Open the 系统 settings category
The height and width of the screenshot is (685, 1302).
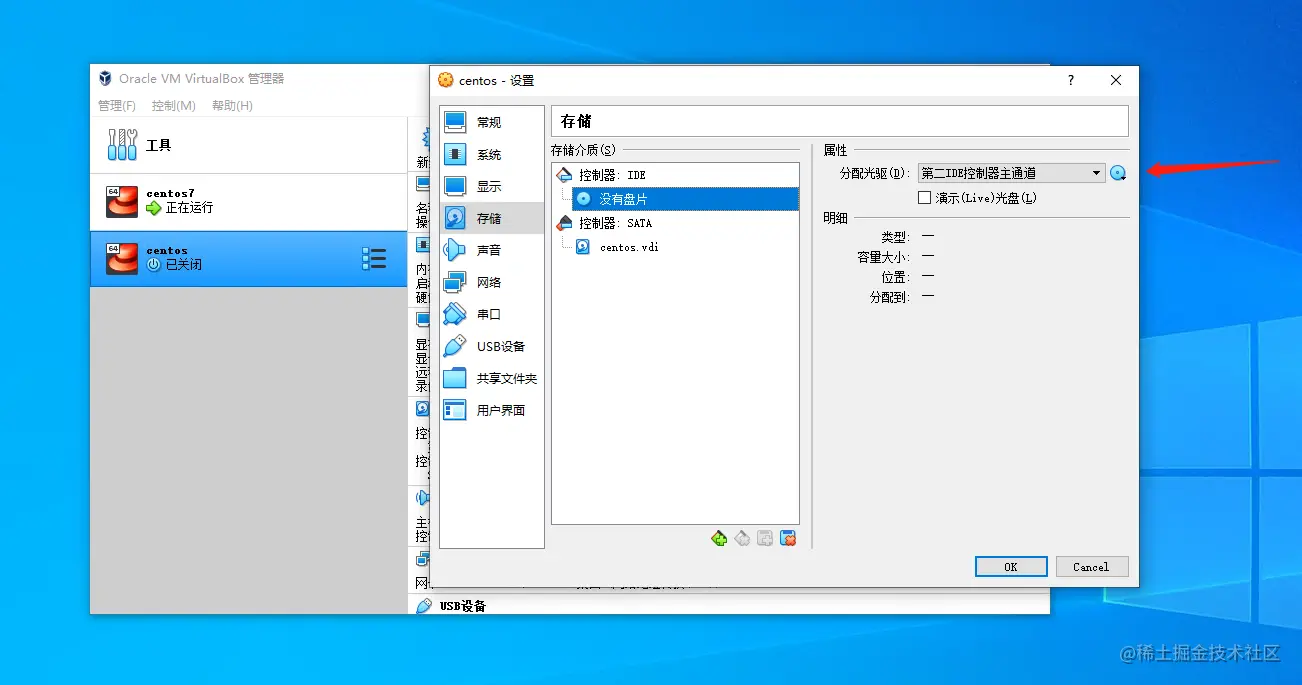pos(491,155)
